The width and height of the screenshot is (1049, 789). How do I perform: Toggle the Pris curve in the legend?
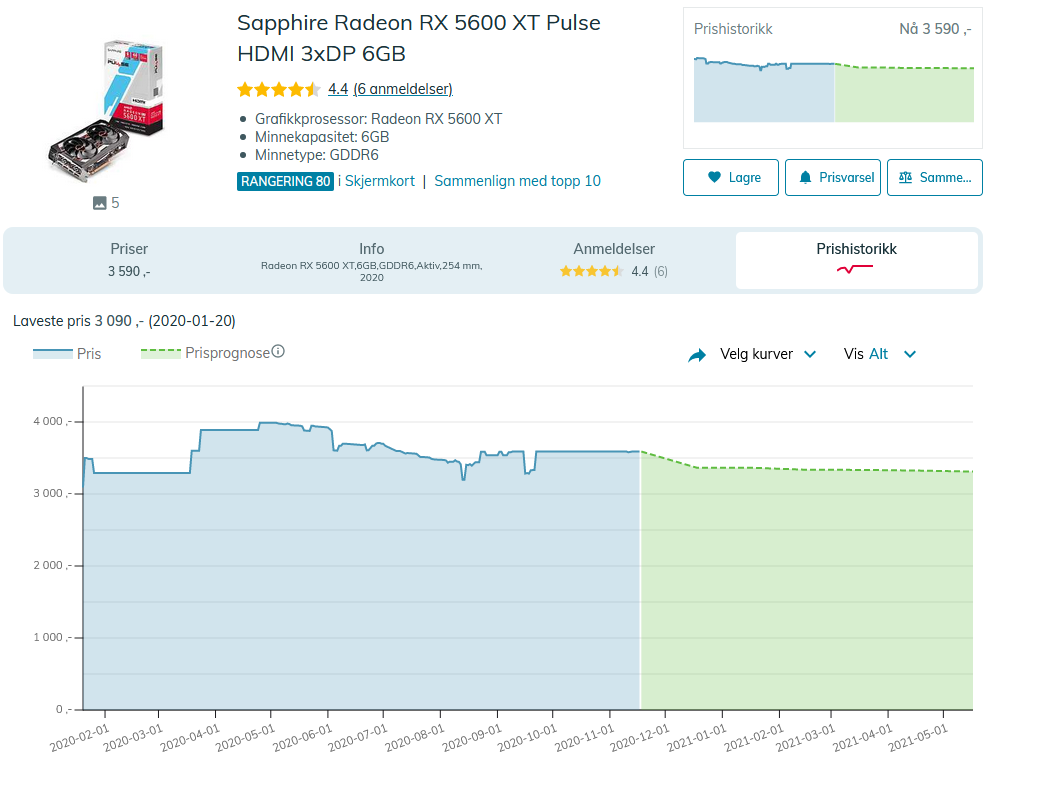click(67, 353)
